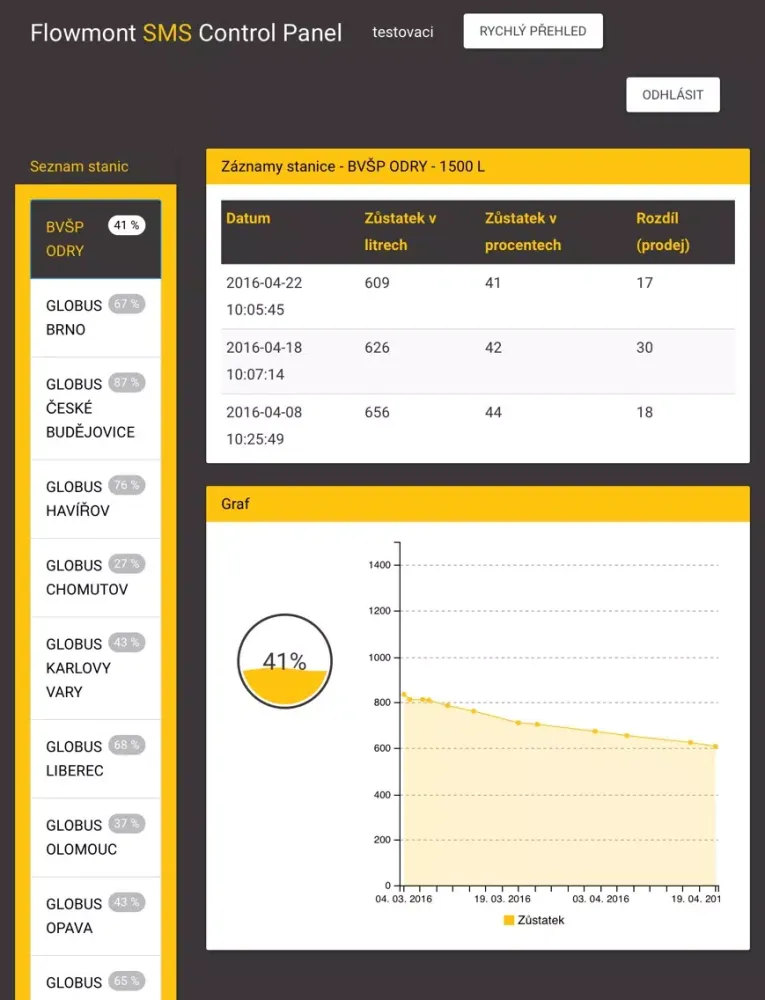
Task: Click the difference value 17
Action: click(645, 283)
